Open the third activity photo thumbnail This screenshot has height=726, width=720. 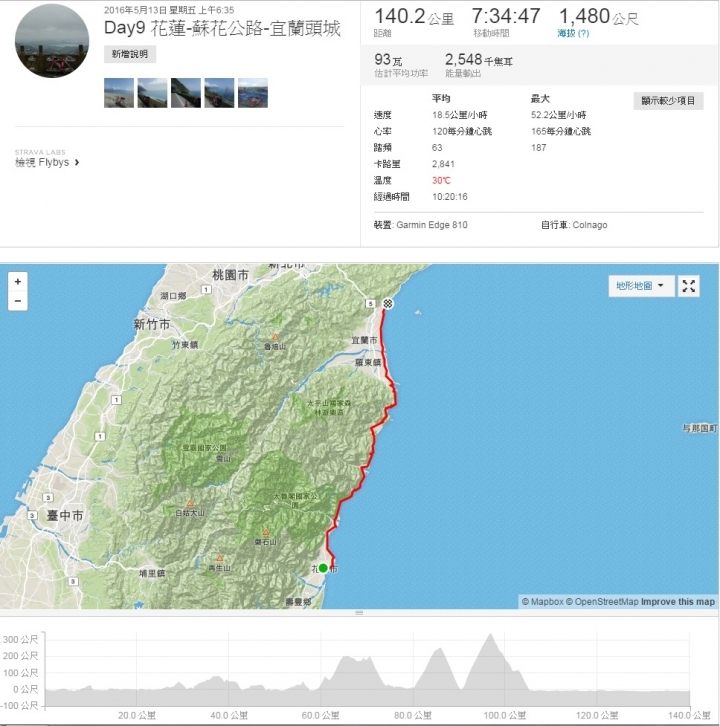coord(186,93)
